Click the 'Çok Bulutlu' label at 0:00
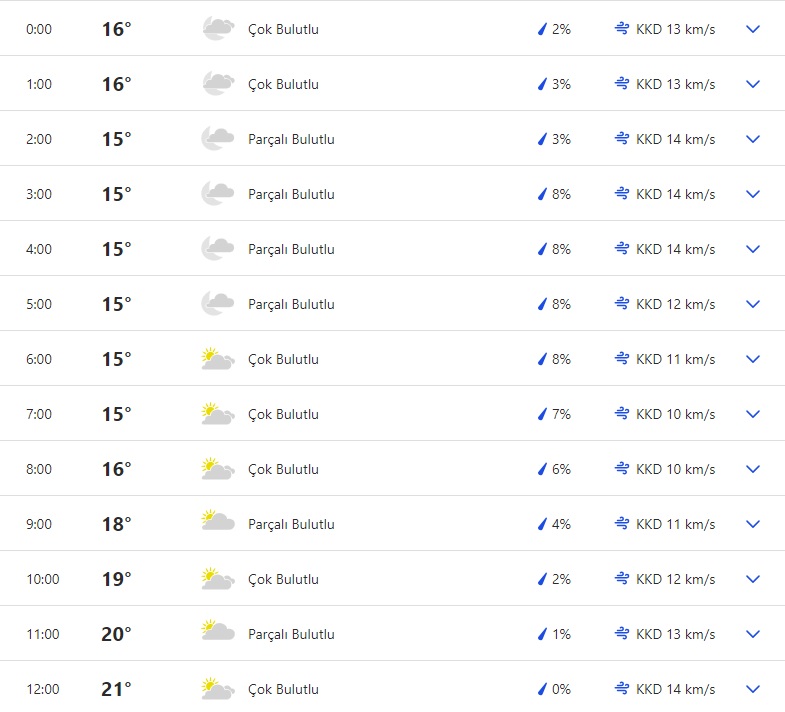 (283, 29)
